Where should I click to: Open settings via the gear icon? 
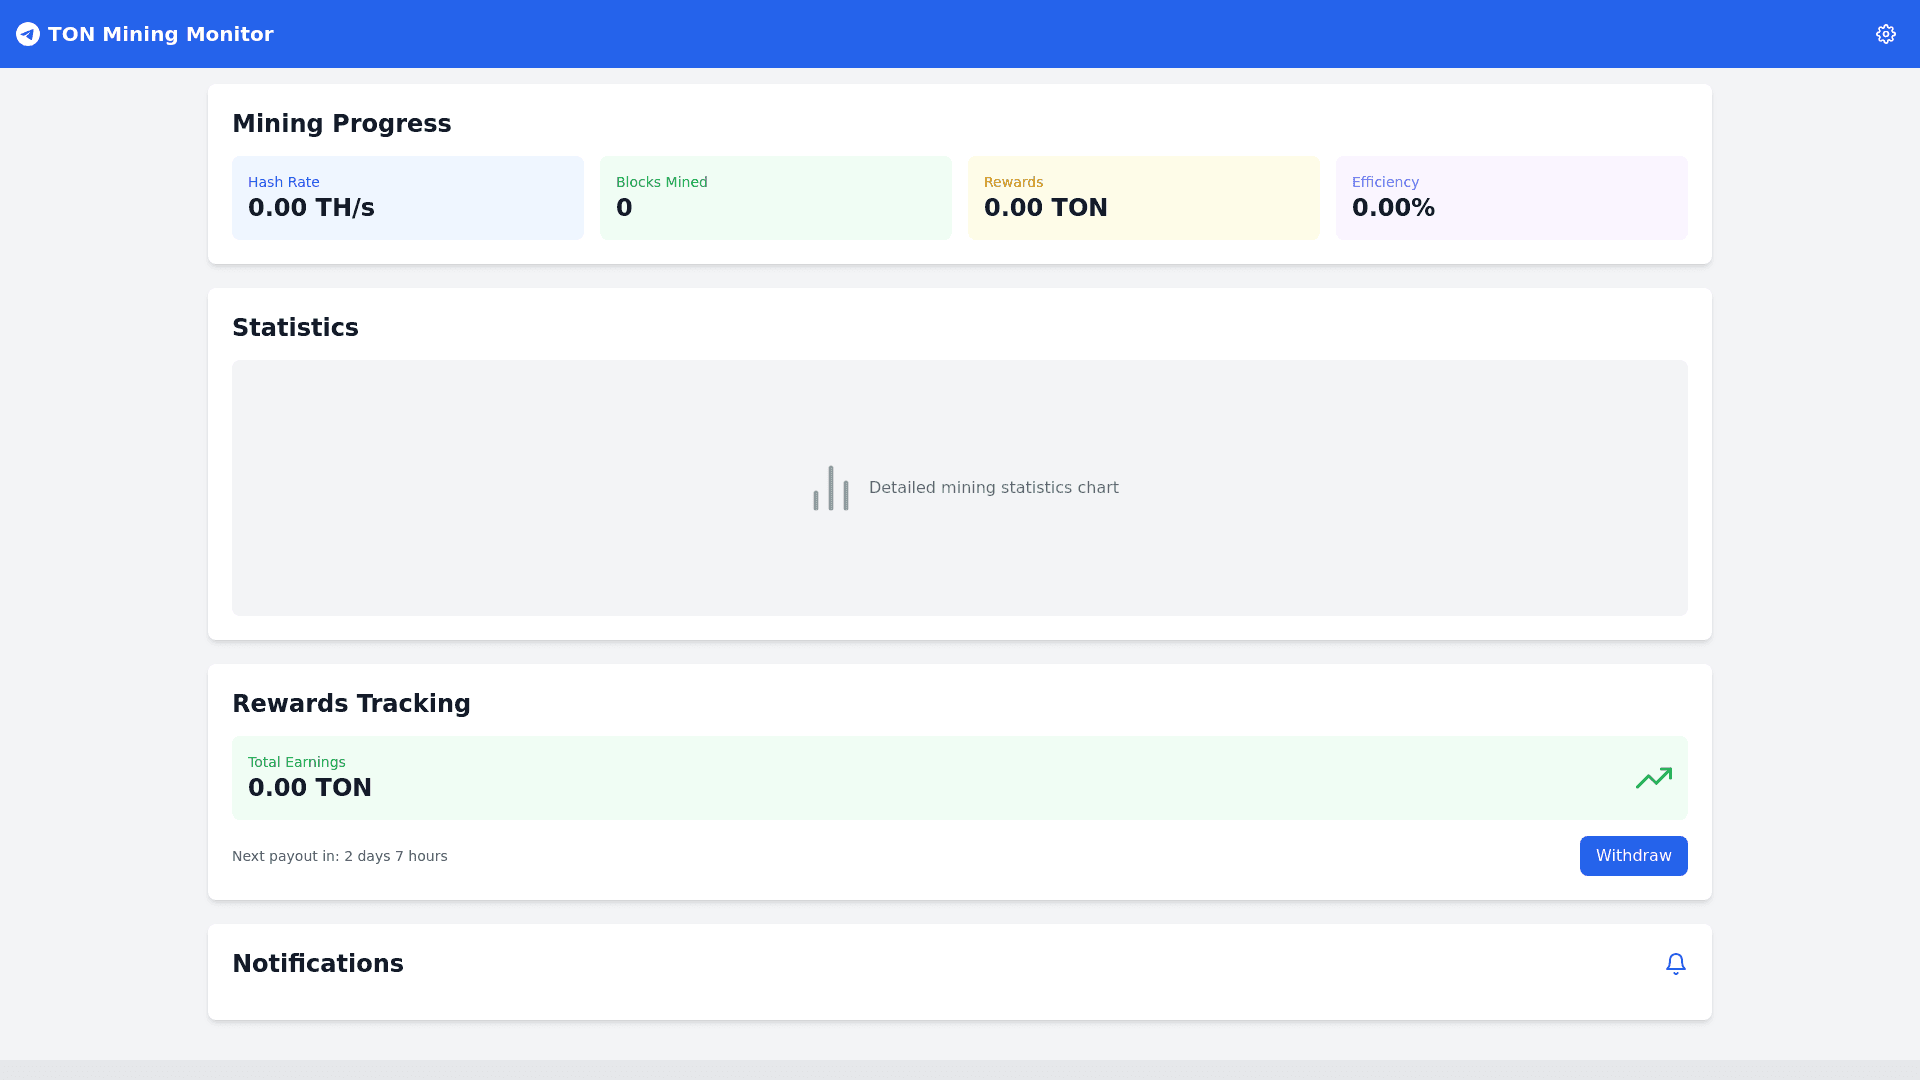click(1885, 34)
